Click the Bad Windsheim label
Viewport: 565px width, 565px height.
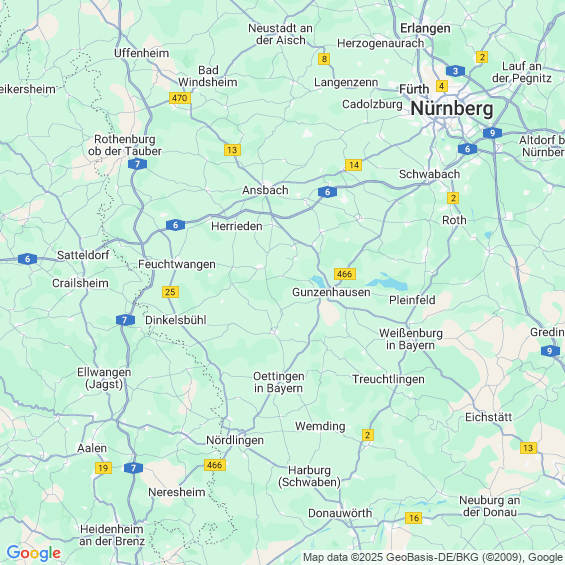point(208,76)
